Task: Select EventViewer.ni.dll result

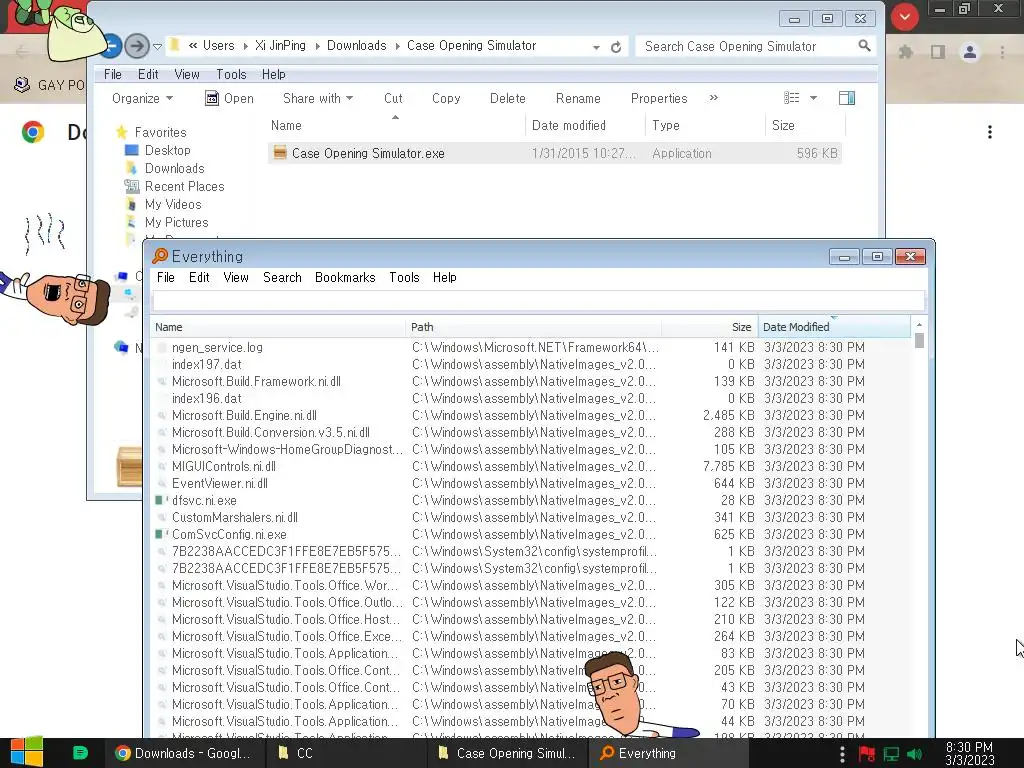Action: (220, 483)
